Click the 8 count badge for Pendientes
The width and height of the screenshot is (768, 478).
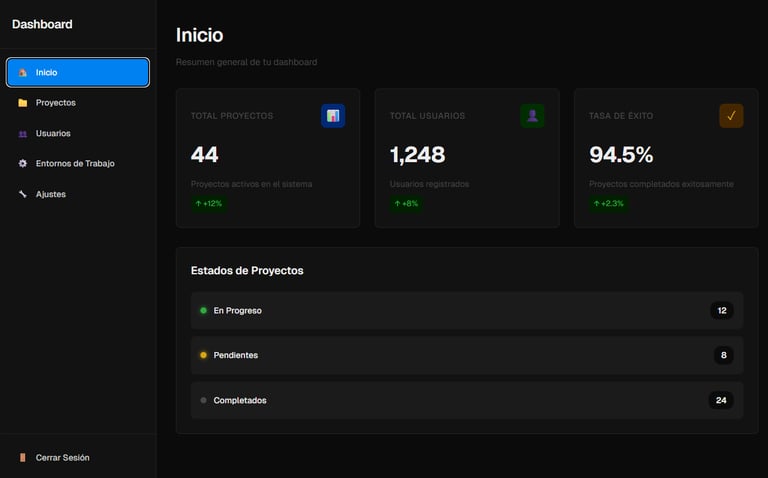723,355
